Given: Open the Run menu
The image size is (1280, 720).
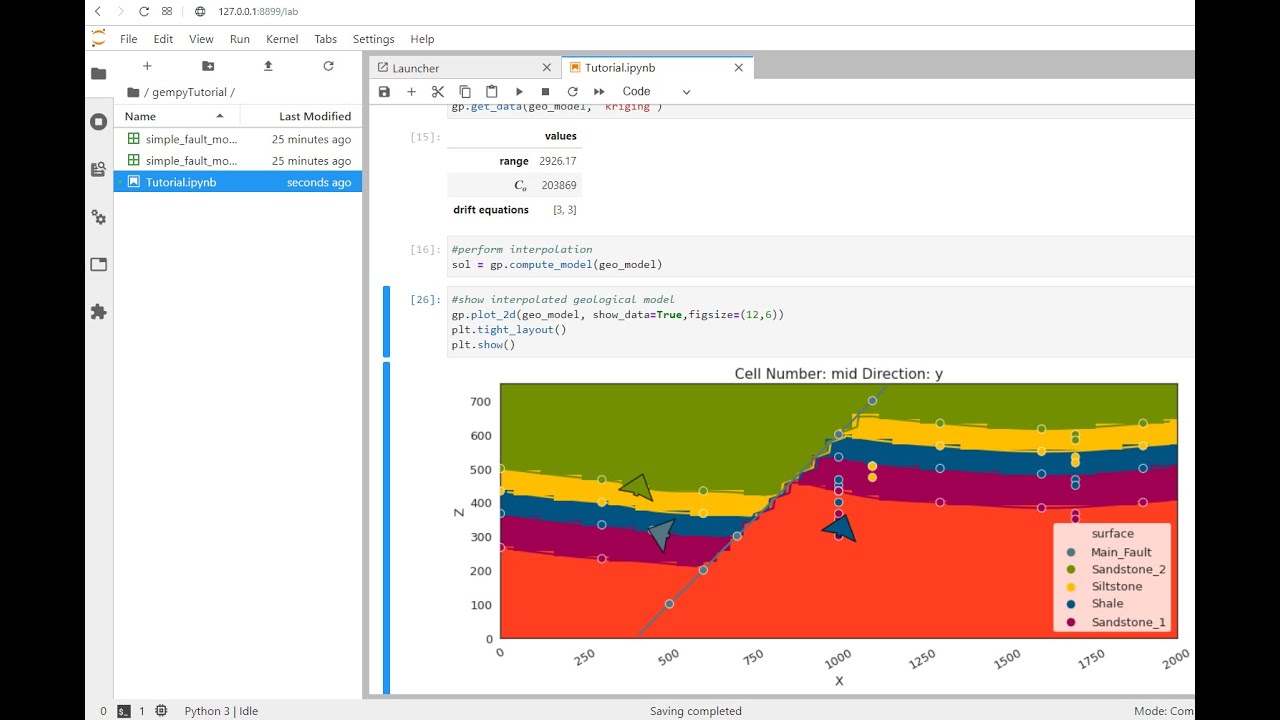Looking at the screenshot, I should (240, 39).
